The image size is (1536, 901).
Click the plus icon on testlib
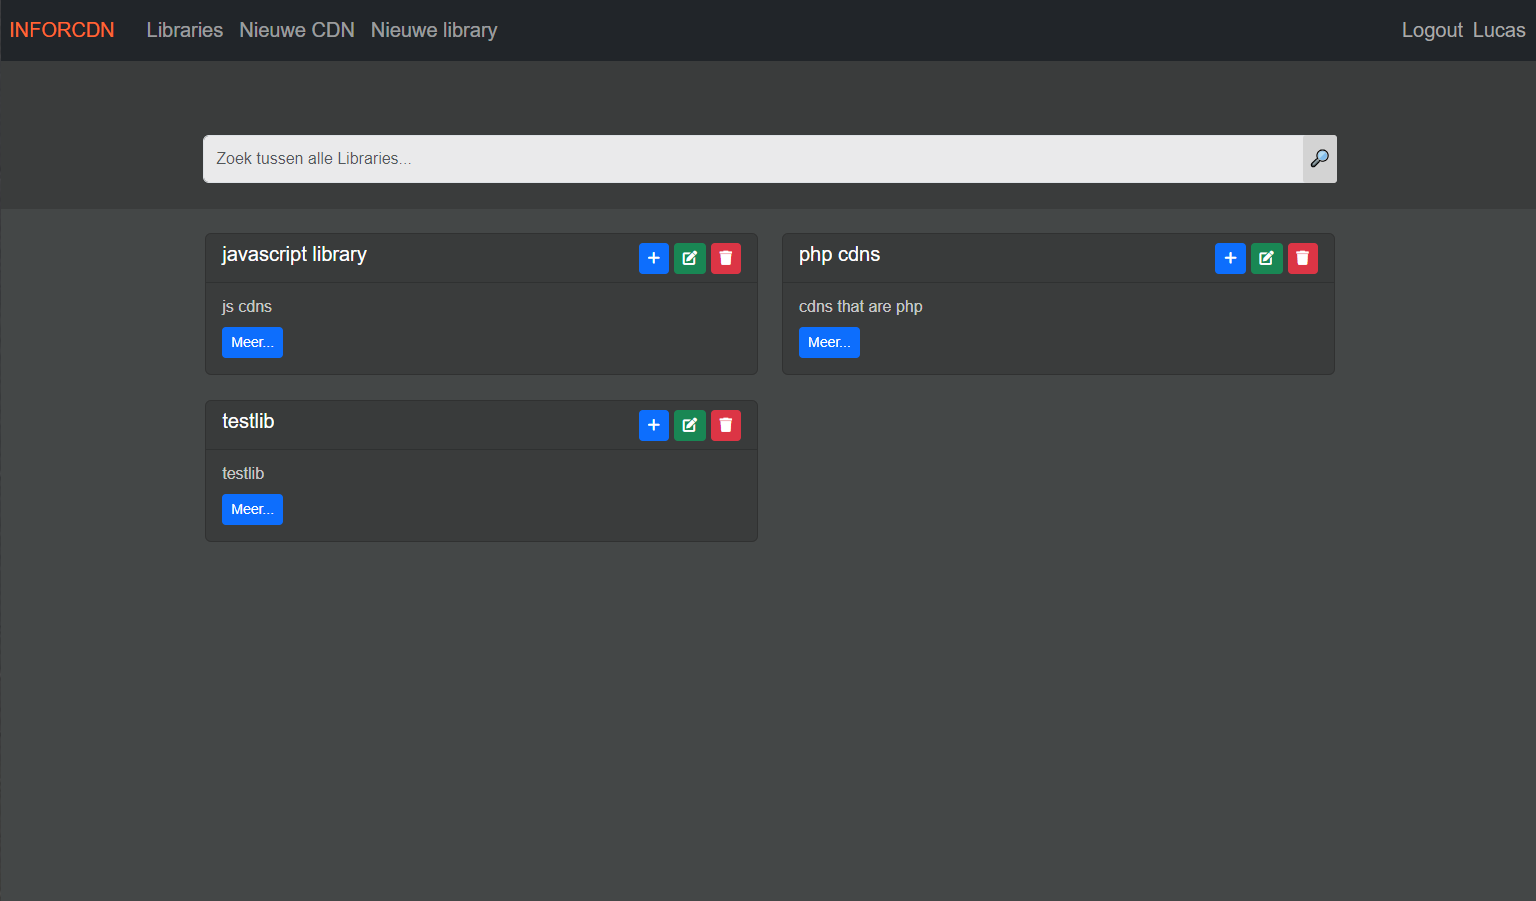click(x=654, y=425)
